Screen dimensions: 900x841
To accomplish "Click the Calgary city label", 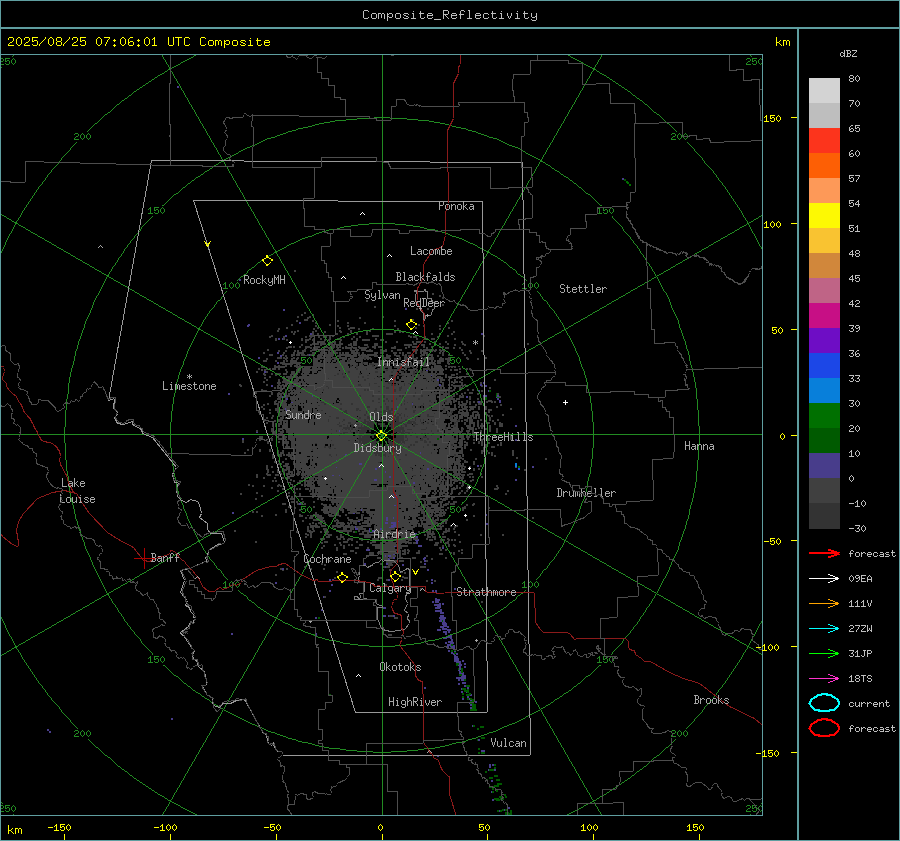I will coord(390,588).
